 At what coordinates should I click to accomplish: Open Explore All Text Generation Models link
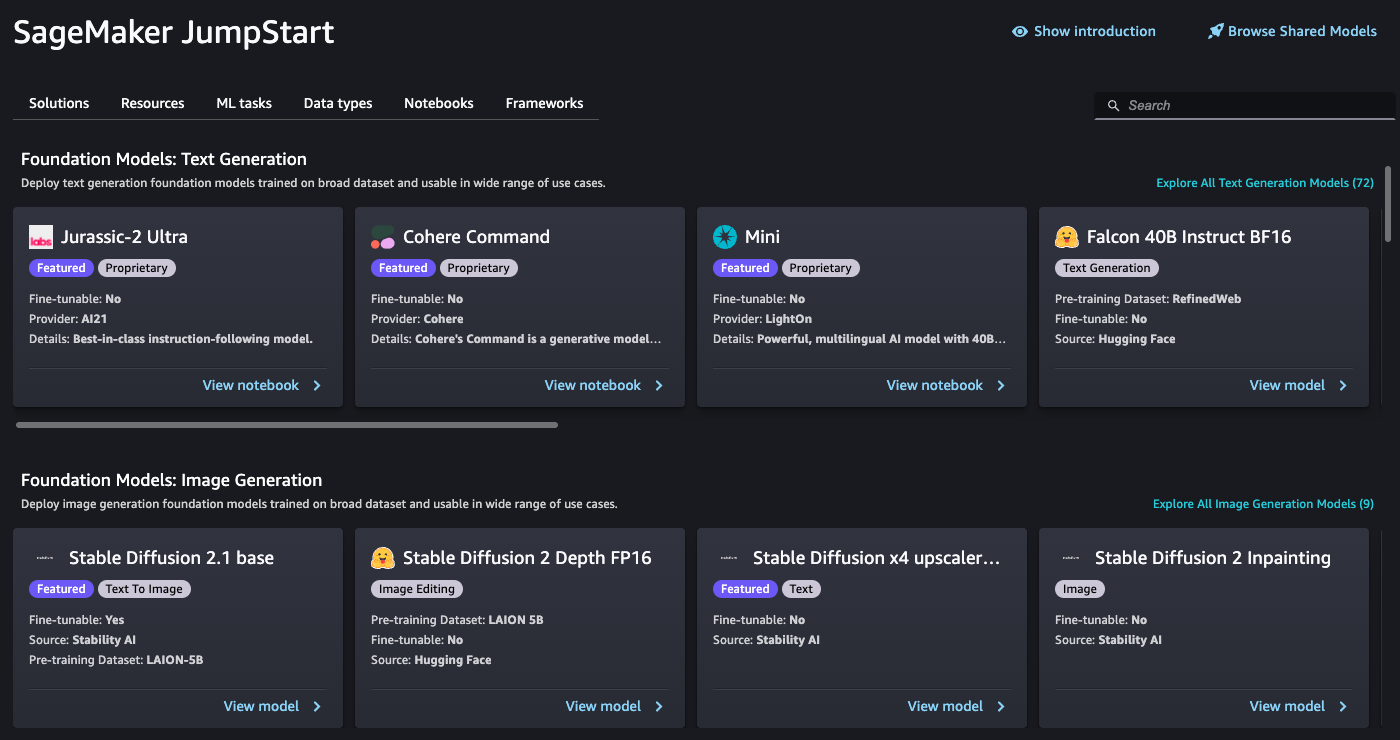pyautogui.click(x=1265, y=183)
